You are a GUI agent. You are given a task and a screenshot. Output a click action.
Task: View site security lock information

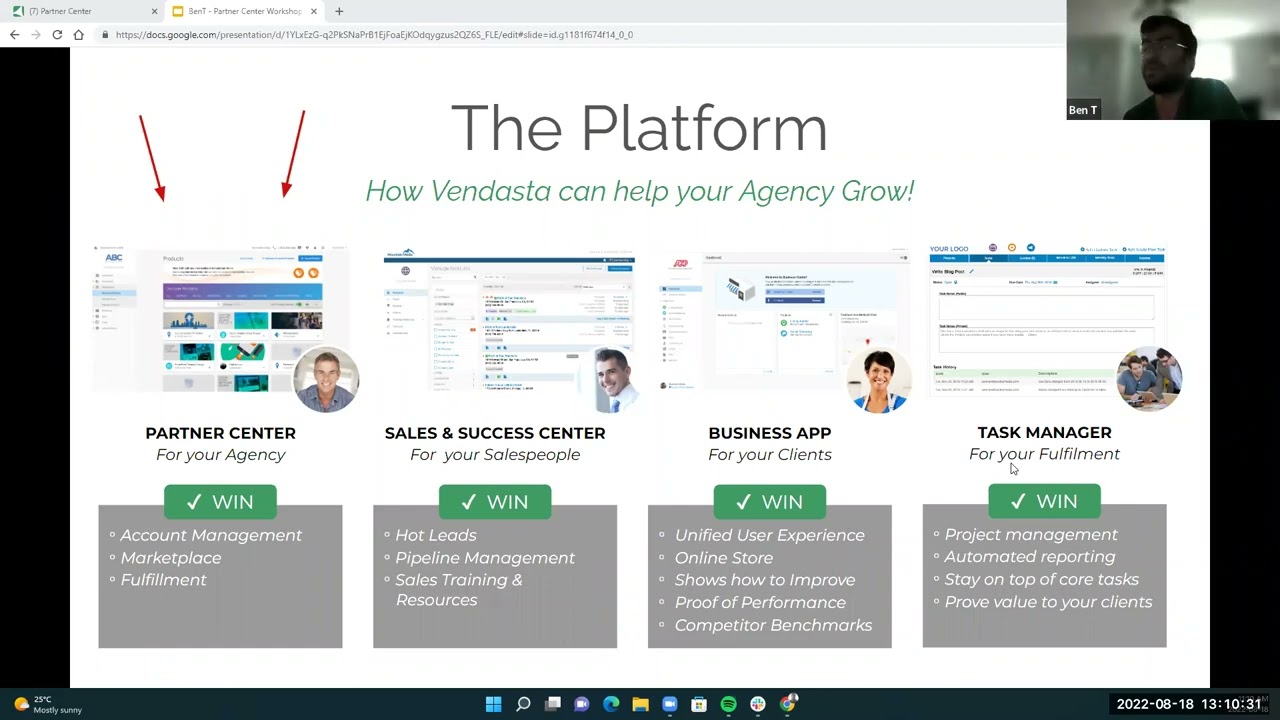(105, 35)
